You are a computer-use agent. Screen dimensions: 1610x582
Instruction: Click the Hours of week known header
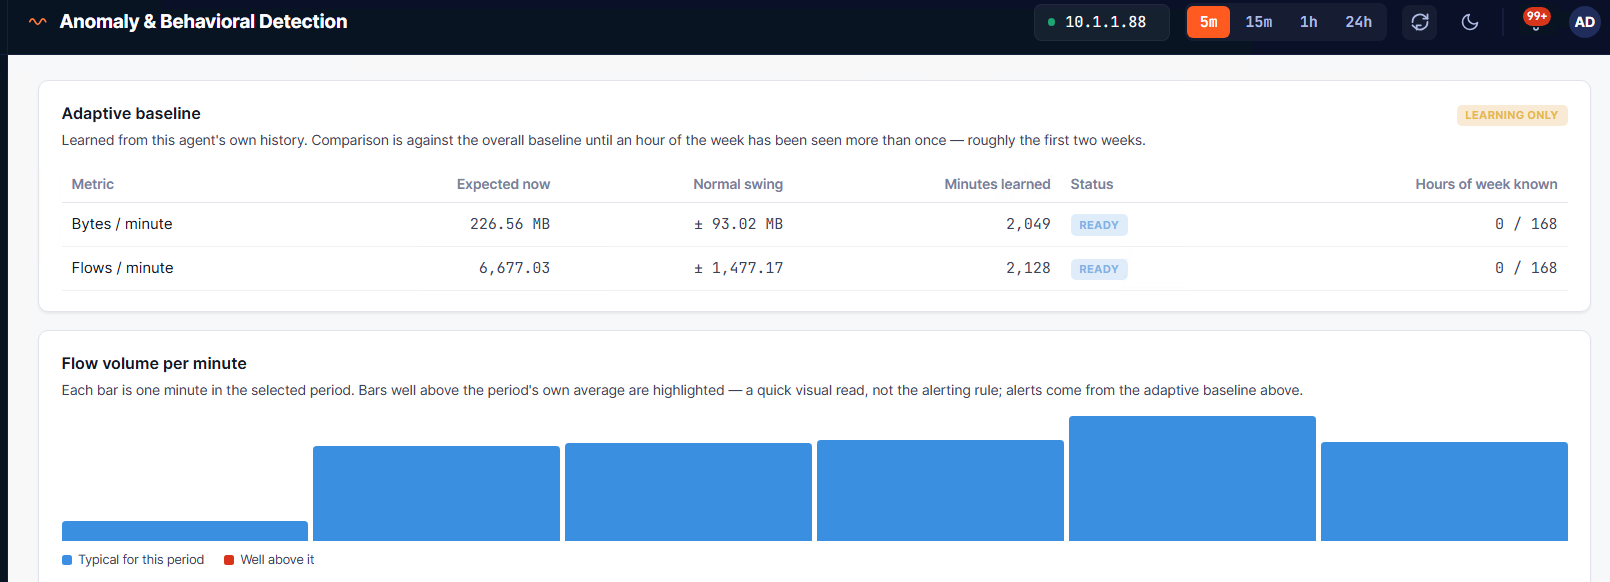(x=1486, y=184)
